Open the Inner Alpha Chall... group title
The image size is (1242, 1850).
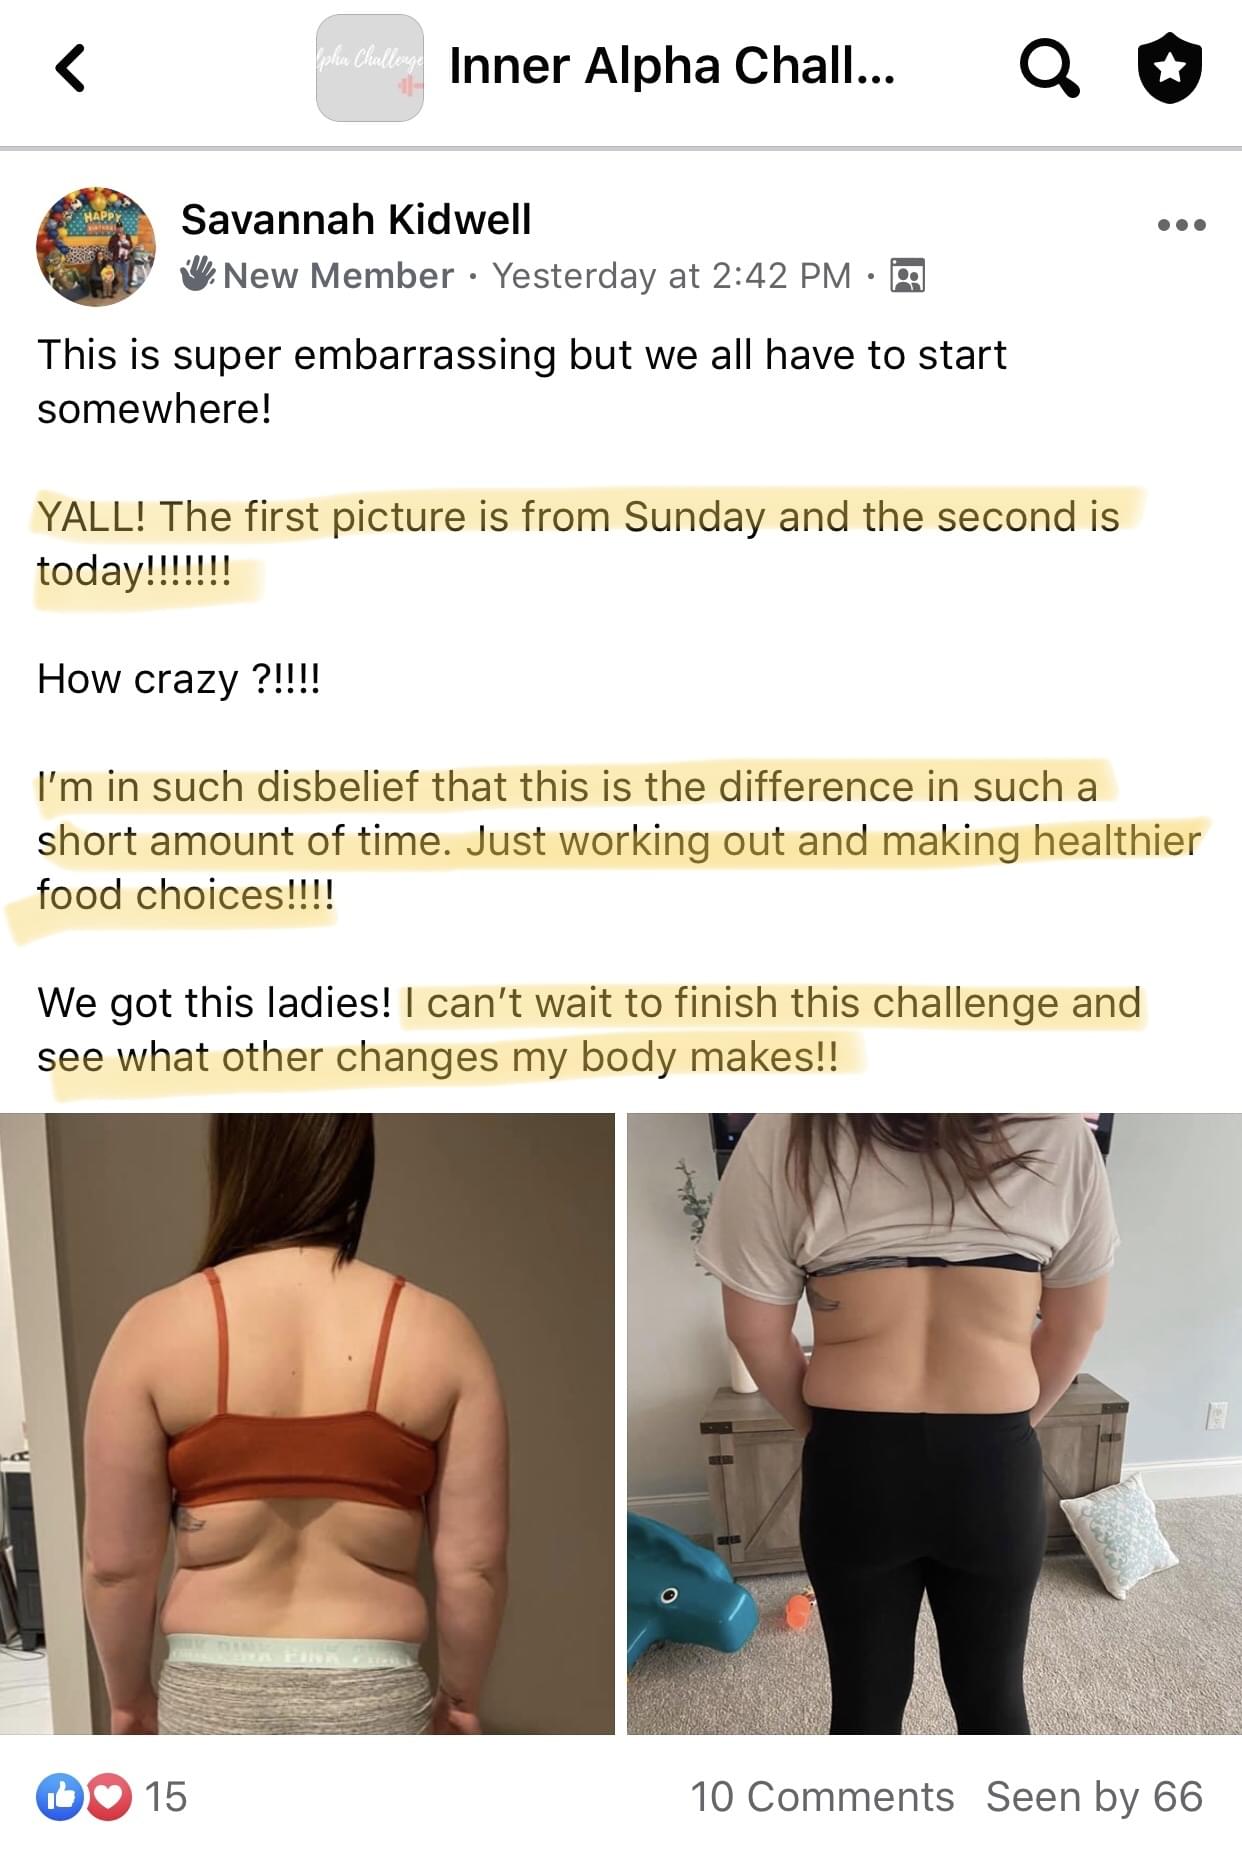click(671, 66)
